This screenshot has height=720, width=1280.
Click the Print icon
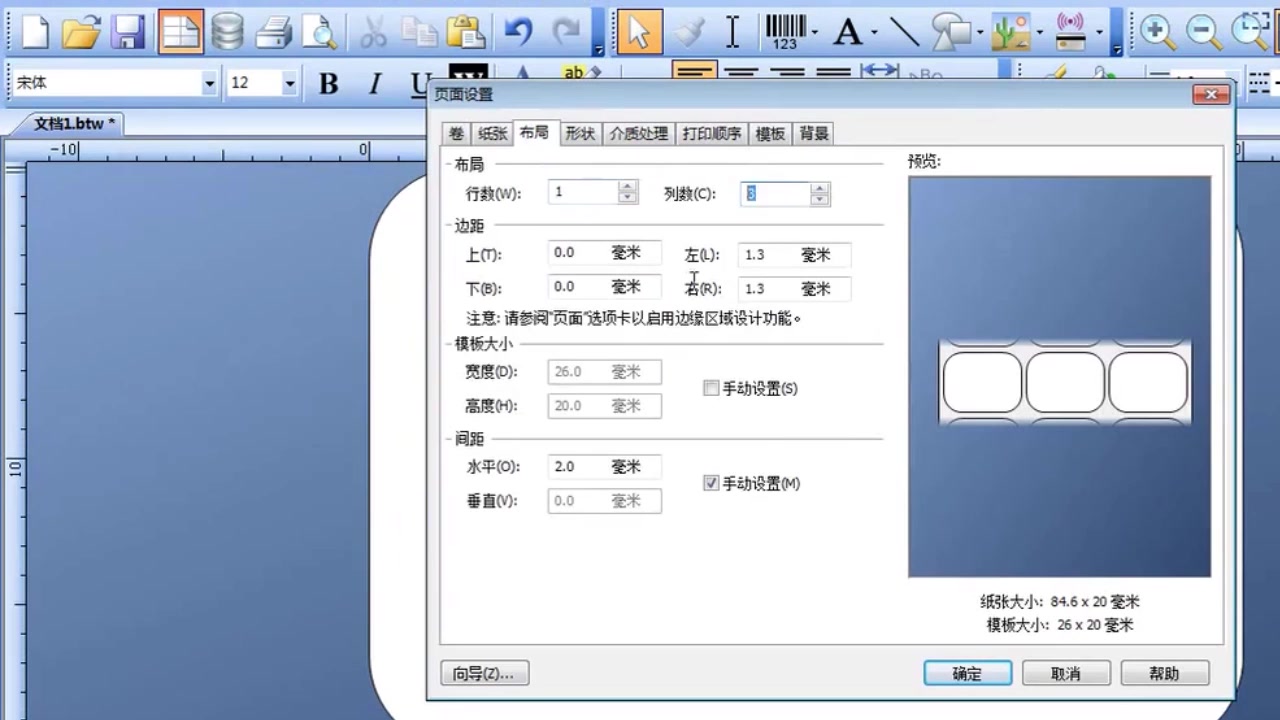point(273,32)
